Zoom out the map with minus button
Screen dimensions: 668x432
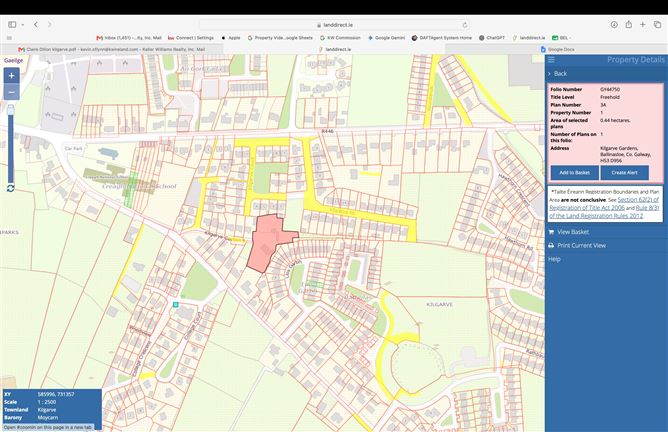coord(12,92)
